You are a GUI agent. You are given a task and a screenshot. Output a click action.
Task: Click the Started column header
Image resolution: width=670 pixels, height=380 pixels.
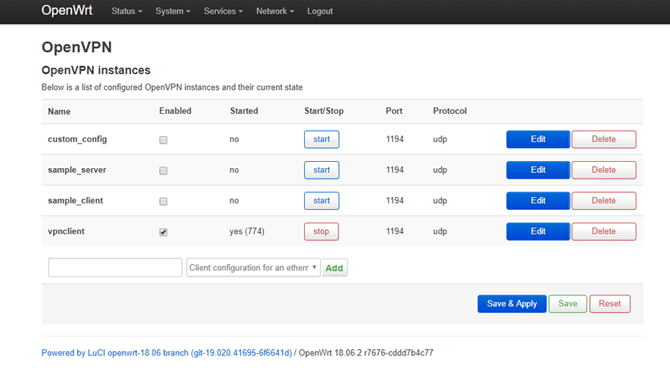244,111
